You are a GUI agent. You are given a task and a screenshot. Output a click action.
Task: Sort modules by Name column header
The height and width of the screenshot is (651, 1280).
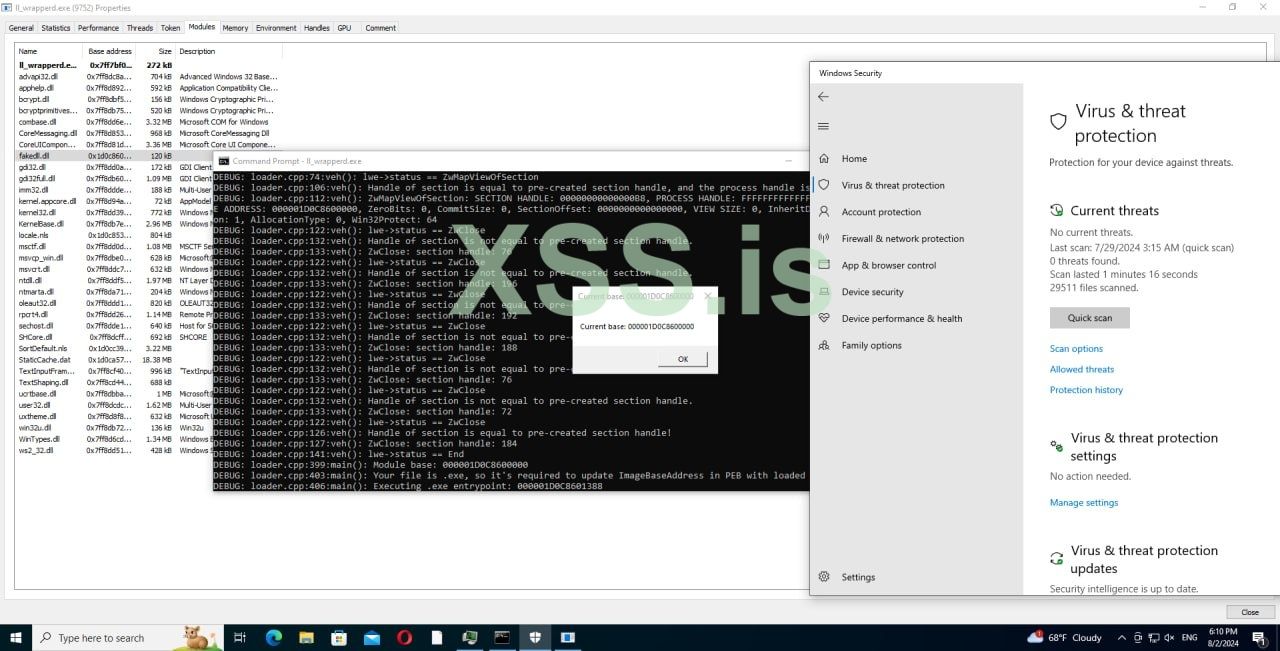48,51
